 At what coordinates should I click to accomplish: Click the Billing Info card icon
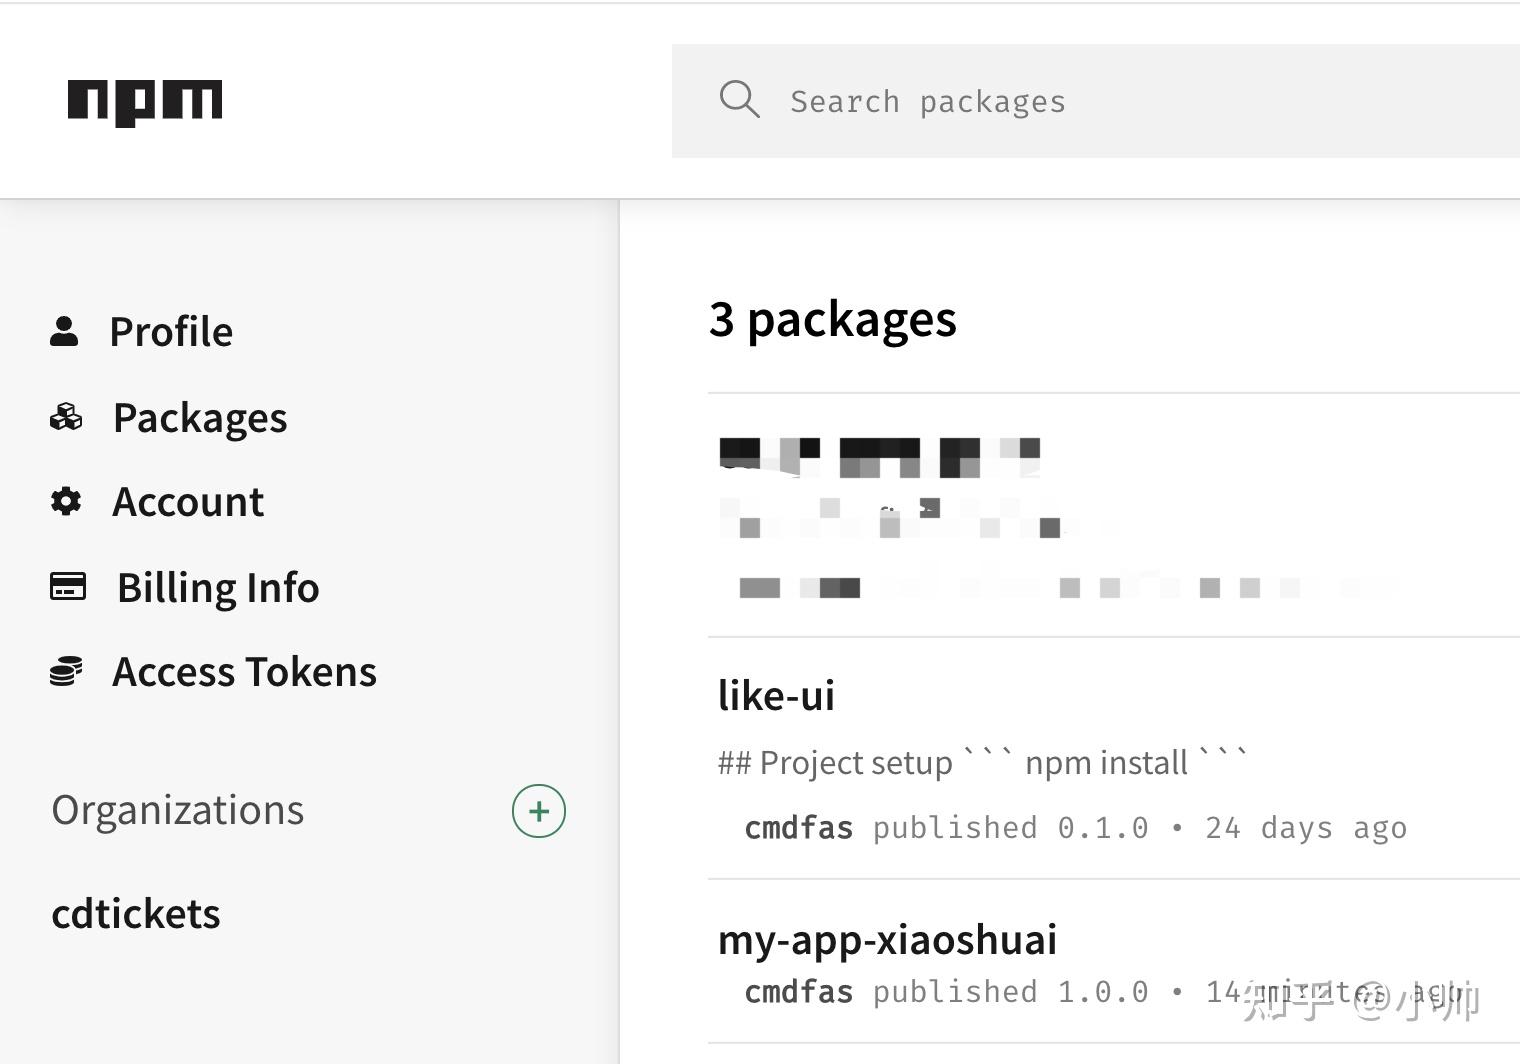pyautogui.click(x=66, y=586)
